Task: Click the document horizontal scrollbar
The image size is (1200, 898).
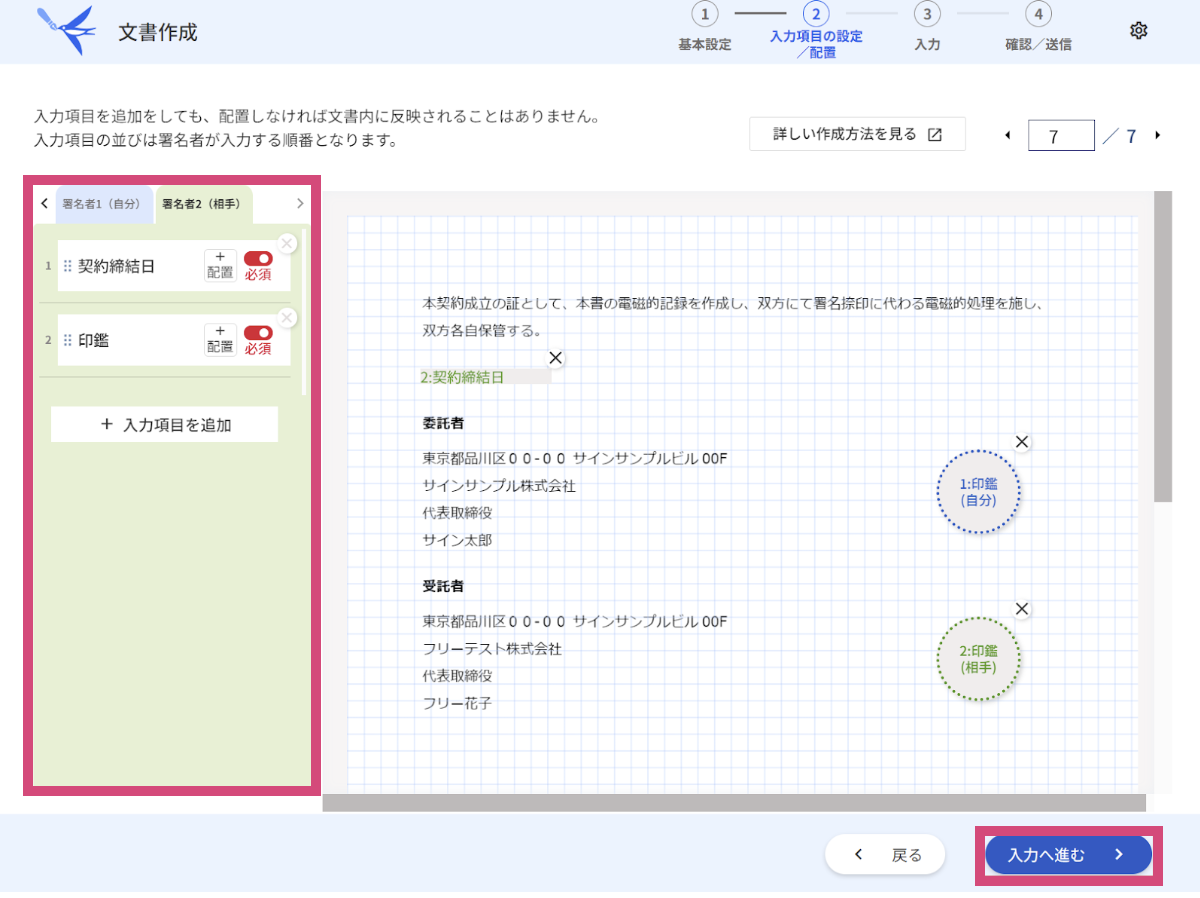Action: click(734, 803)
